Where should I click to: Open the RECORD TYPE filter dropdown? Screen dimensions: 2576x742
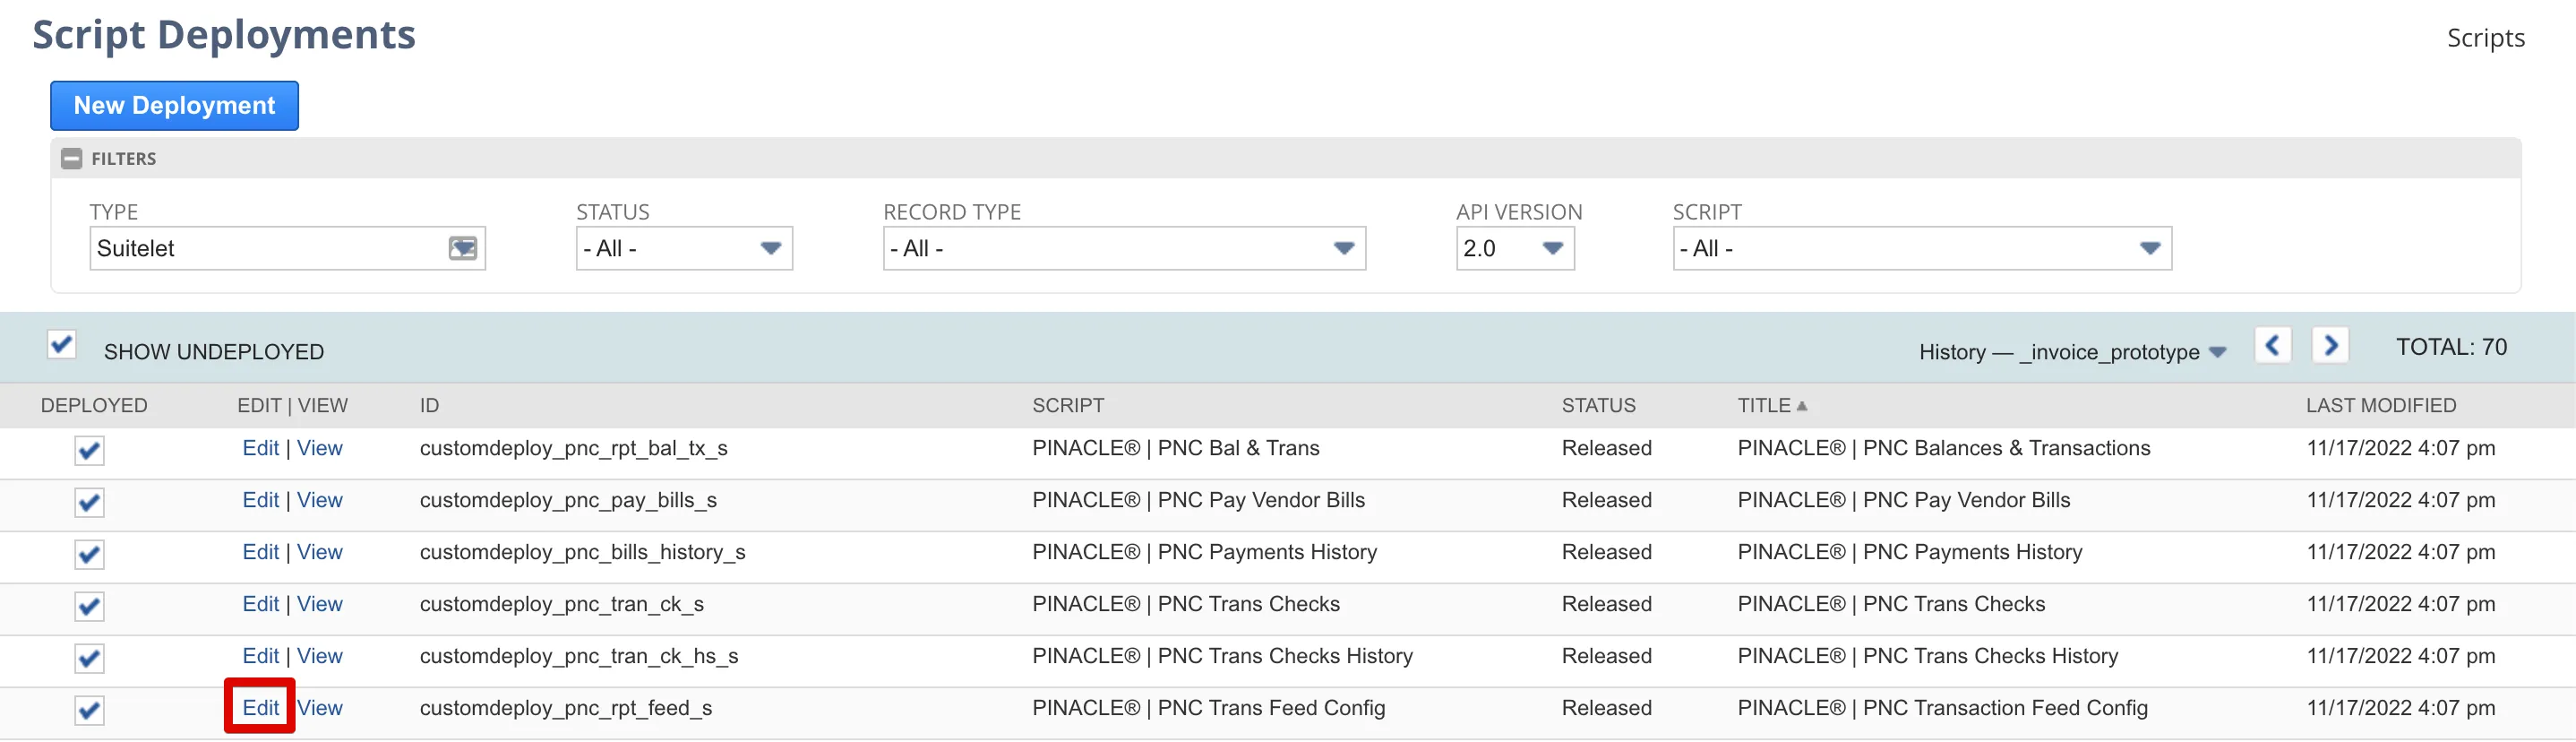(1124, 248)
